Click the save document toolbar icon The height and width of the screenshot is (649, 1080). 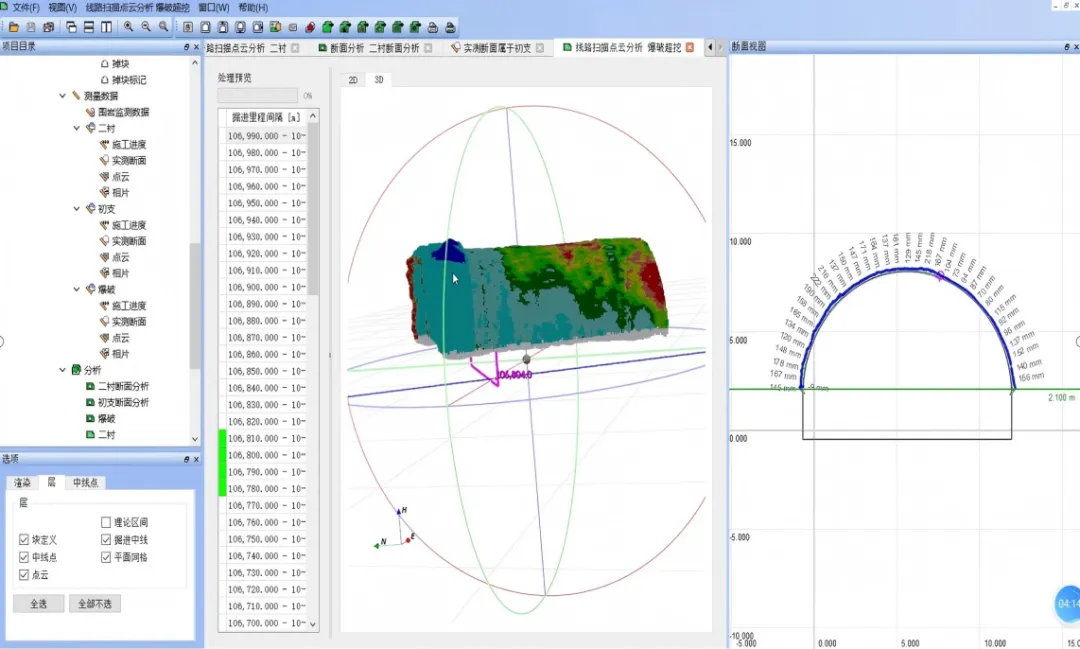coord(31,27)
